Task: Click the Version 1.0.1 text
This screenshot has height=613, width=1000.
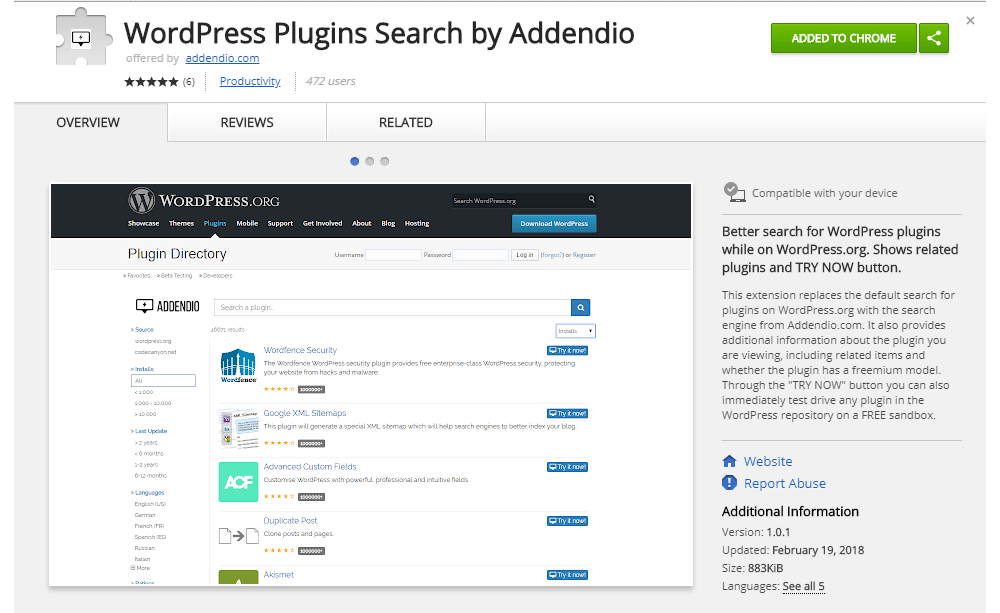Action: 756,532
